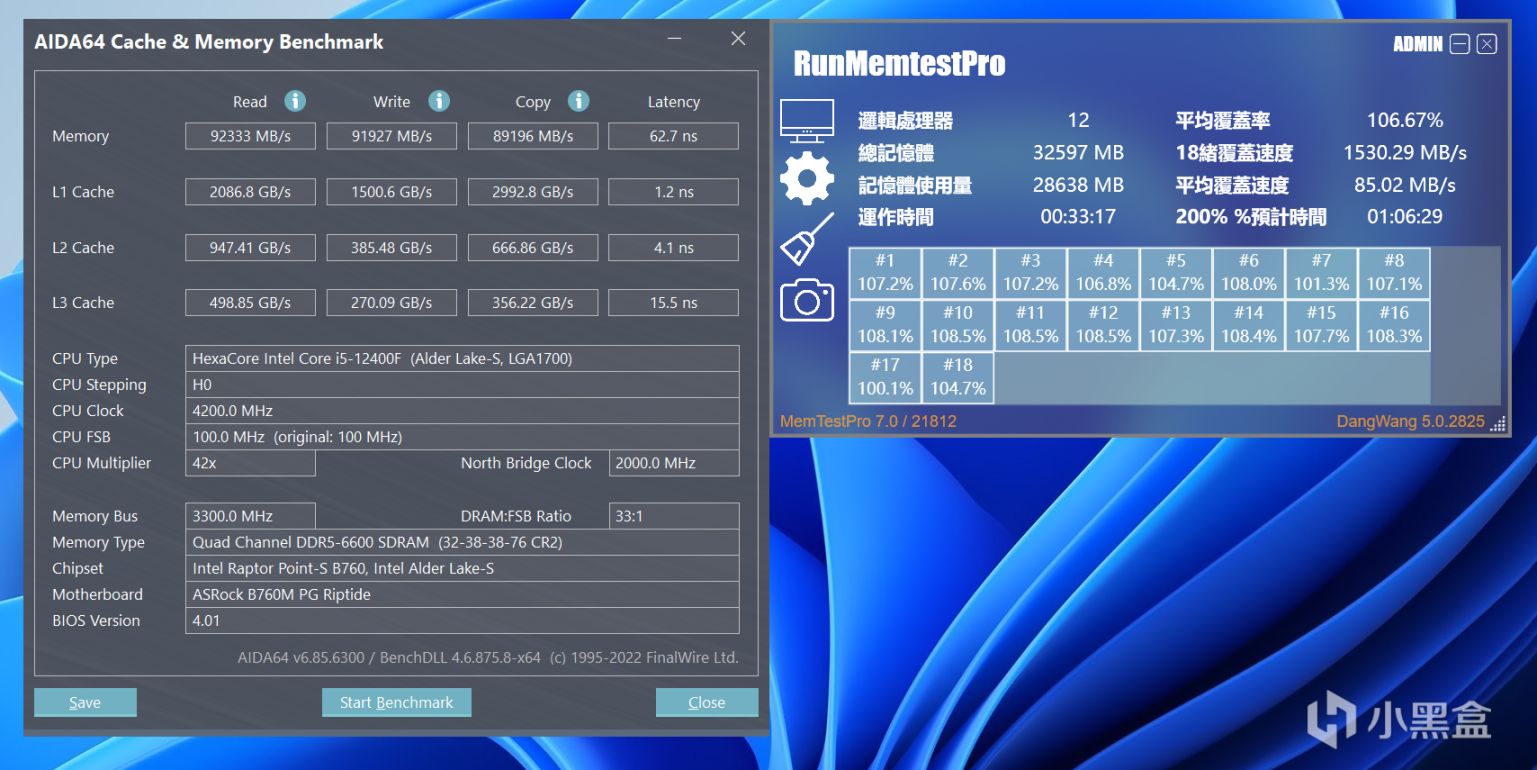
Task: Click the Memory Type field DDR5-6600
Action: pyautogui.click(x=462, y=542)
